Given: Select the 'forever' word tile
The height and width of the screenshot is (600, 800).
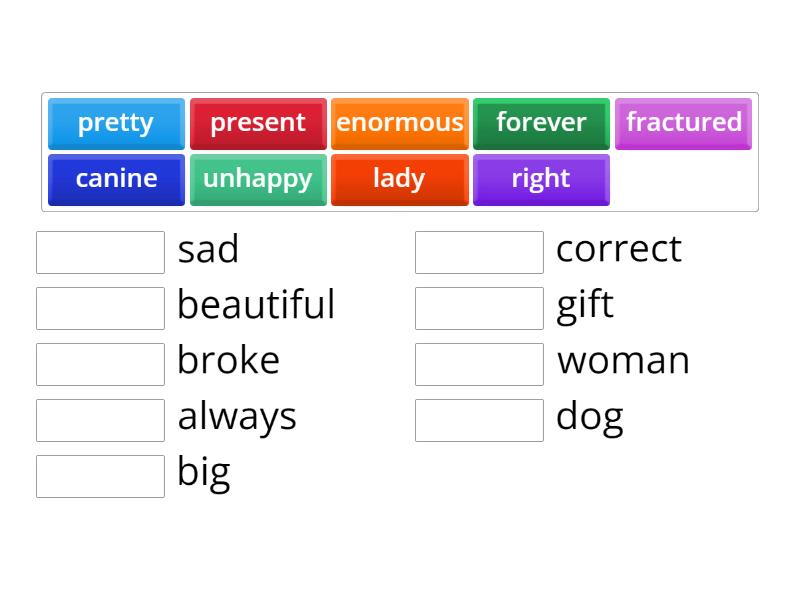Looking at the screenshot, I should pos(541,123).
